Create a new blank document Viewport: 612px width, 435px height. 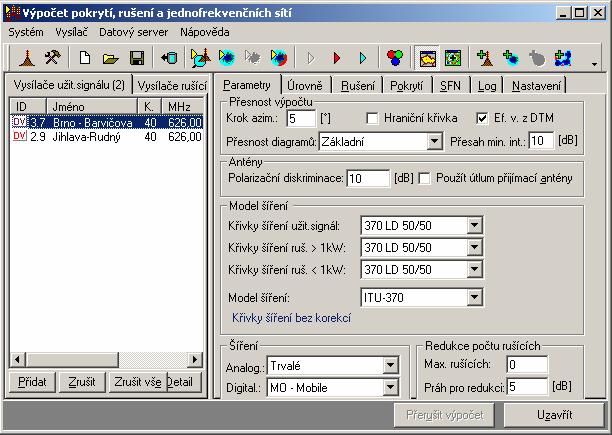(x=85, y=58)
